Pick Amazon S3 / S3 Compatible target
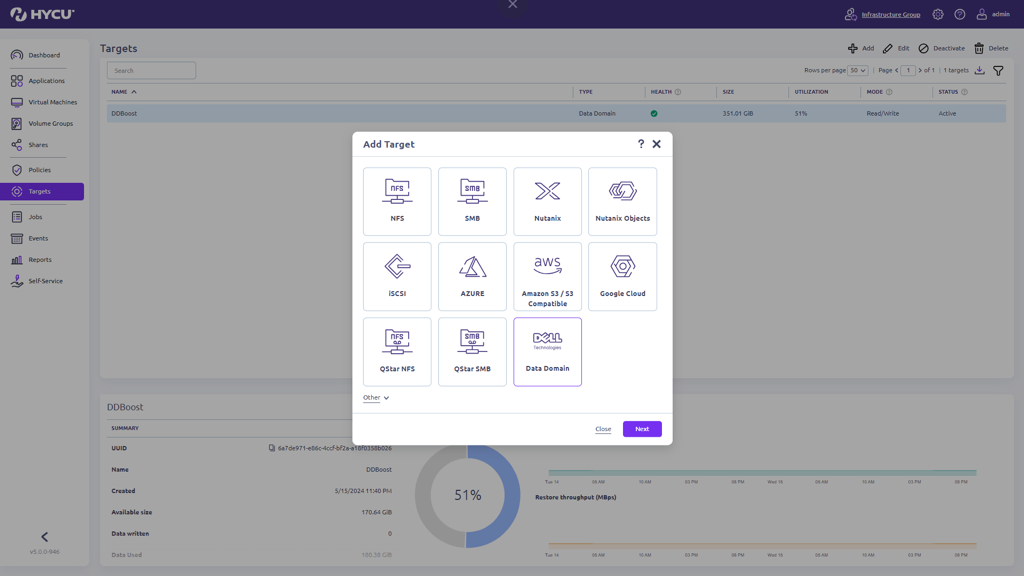 547,276
